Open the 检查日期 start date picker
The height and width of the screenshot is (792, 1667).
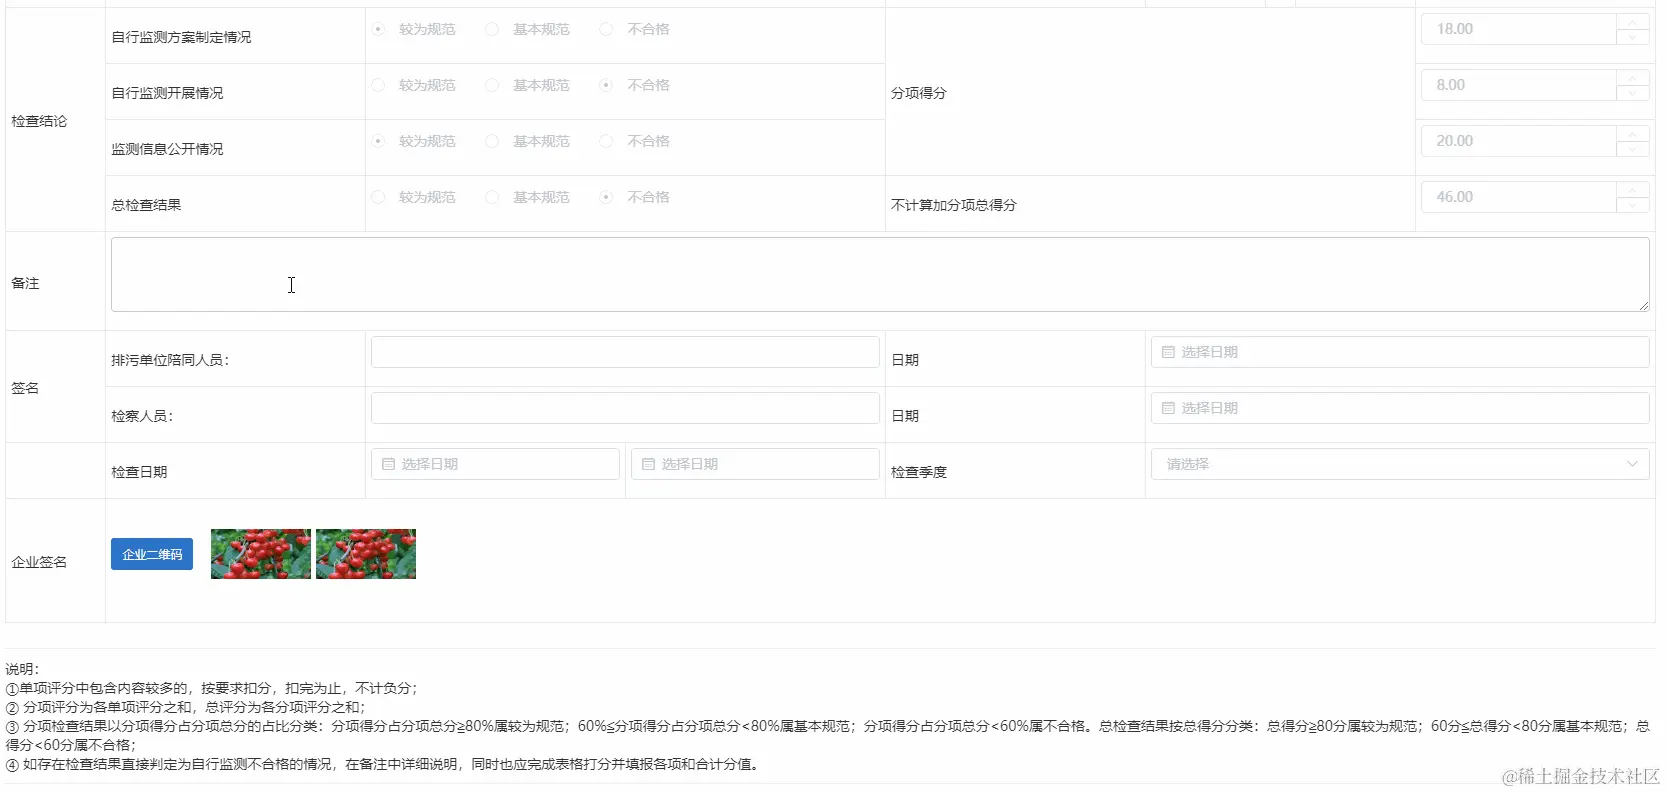point(495,464)
